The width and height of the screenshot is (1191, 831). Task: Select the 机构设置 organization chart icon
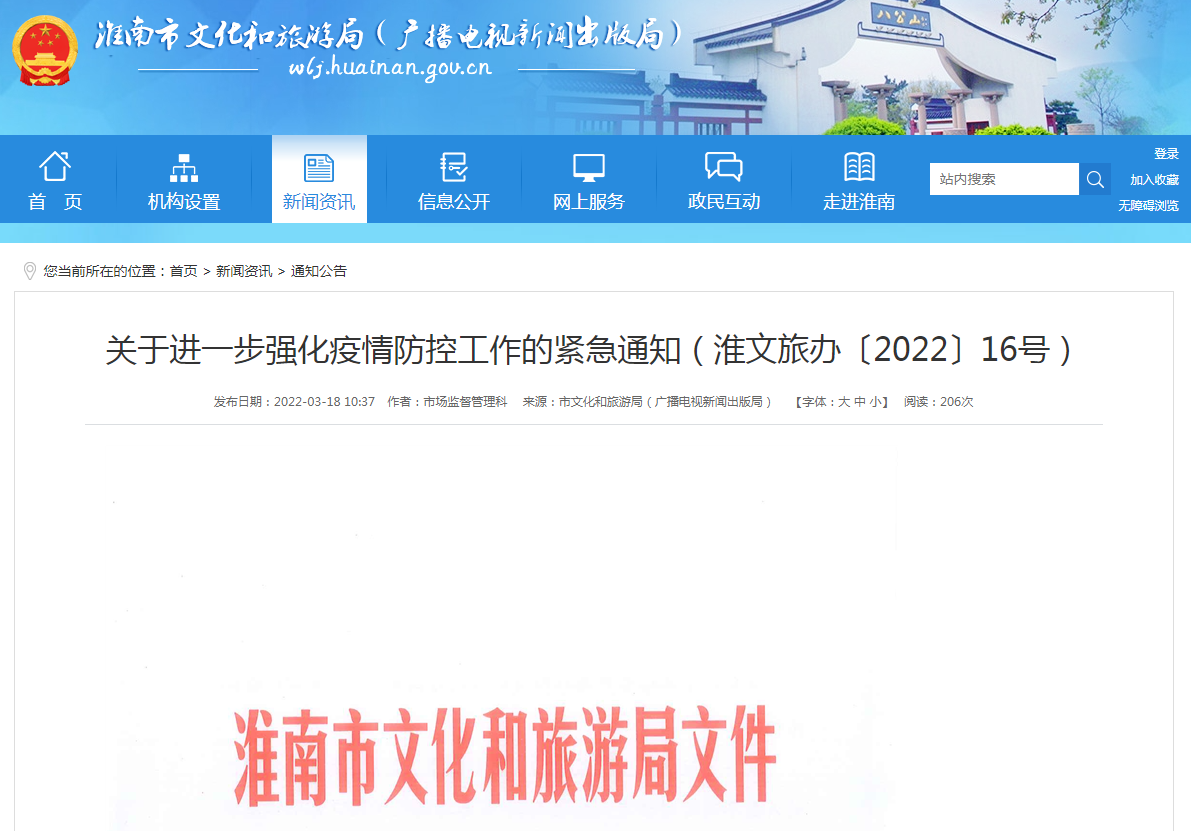click(184, 165)
